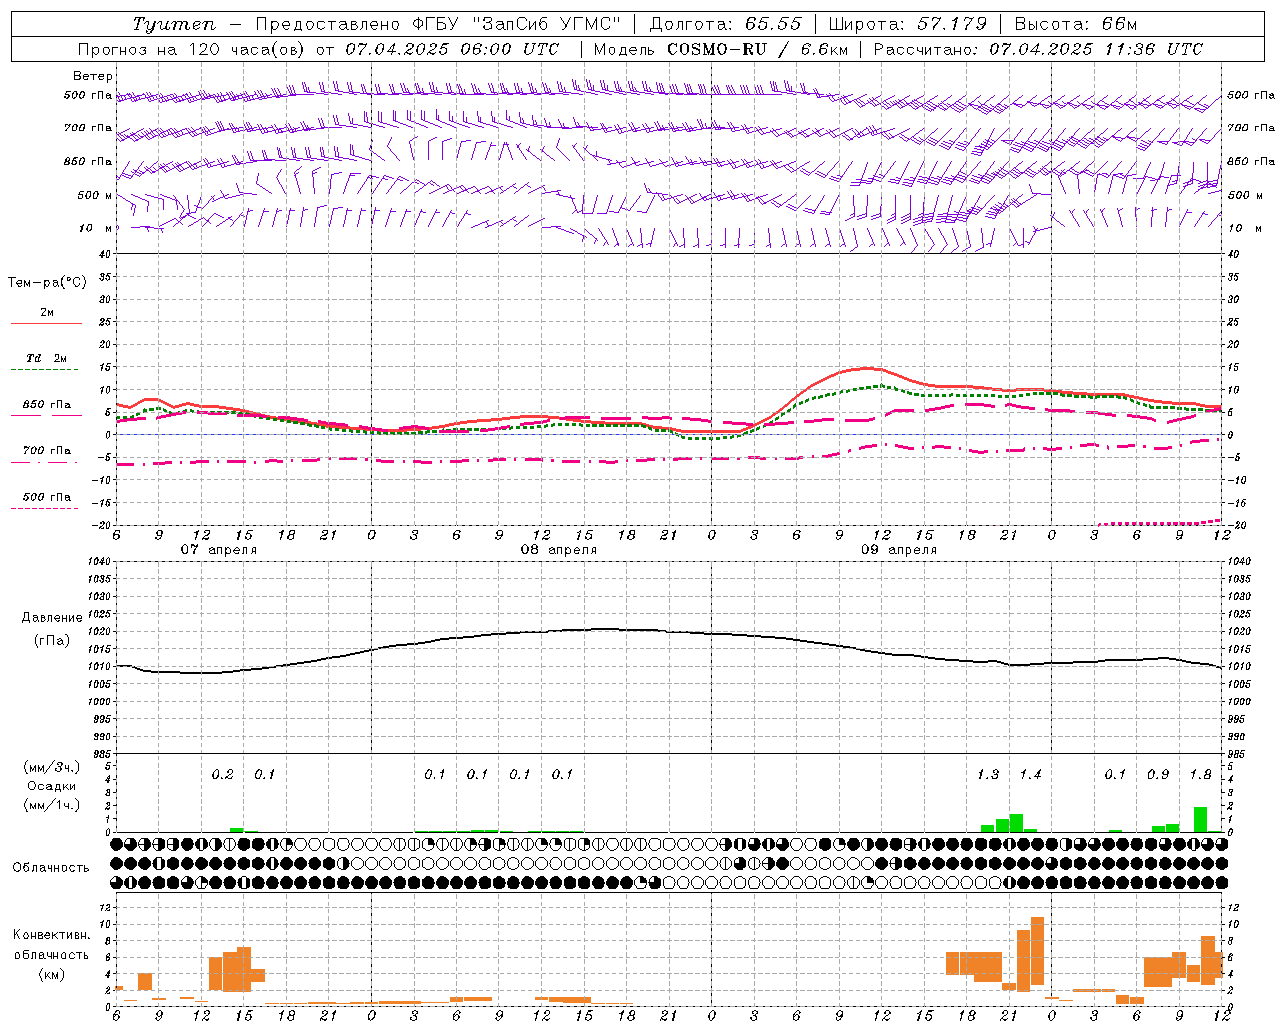Screen dimensions: 1280x1024
Task: Click the '(гПа)' pressure unit label
Action: pyautogui.click(x=52, y=641)
